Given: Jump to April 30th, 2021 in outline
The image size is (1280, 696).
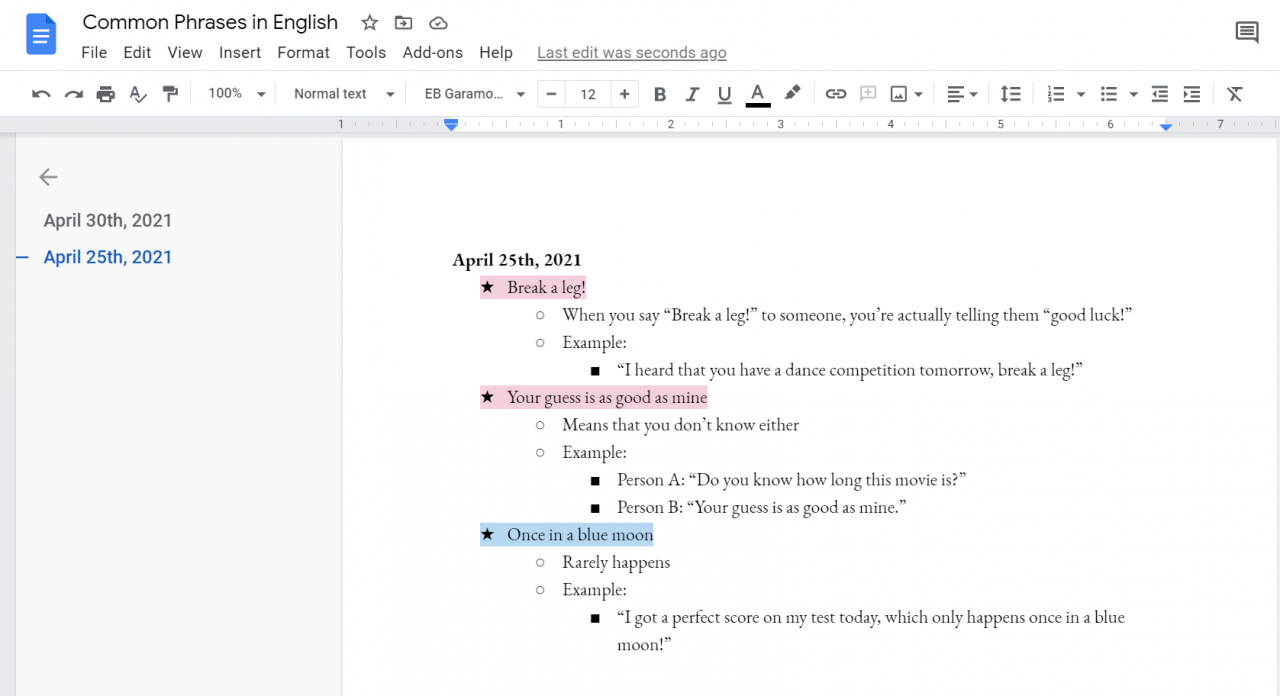Looking at the screenshot, I should pos(108,221).
